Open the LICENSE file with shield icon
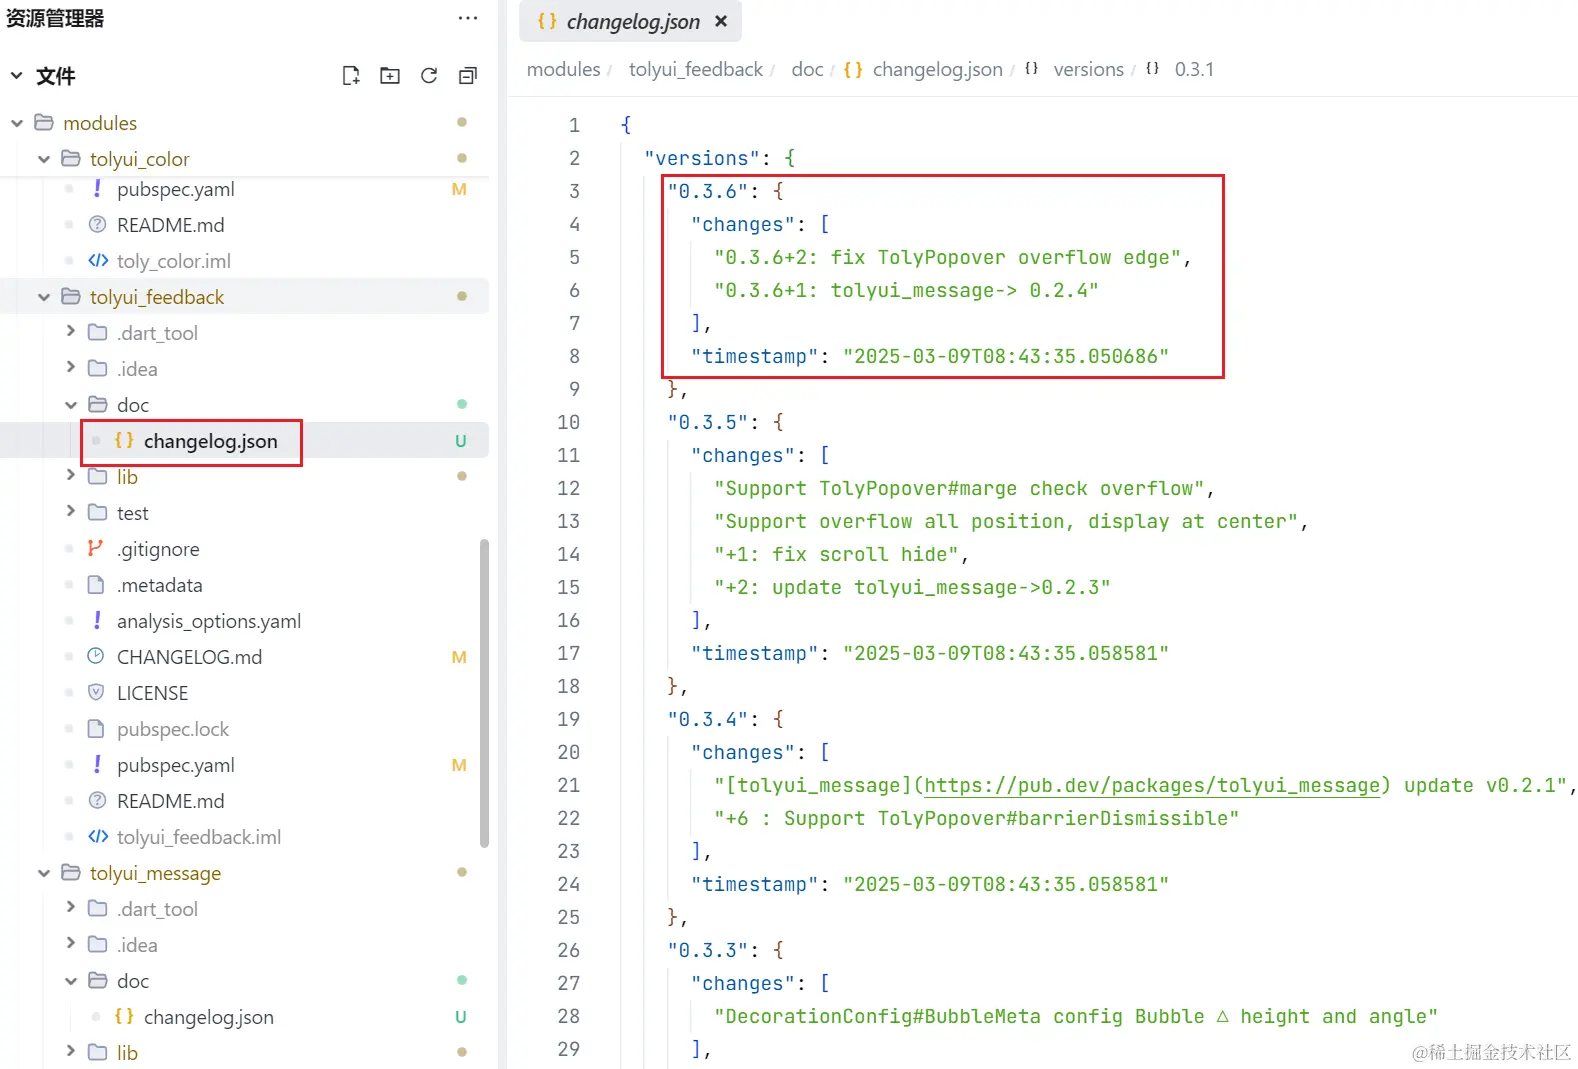Image resolution: width=1578 pixels, height=1069 pixels. click(x=152, y=693)
